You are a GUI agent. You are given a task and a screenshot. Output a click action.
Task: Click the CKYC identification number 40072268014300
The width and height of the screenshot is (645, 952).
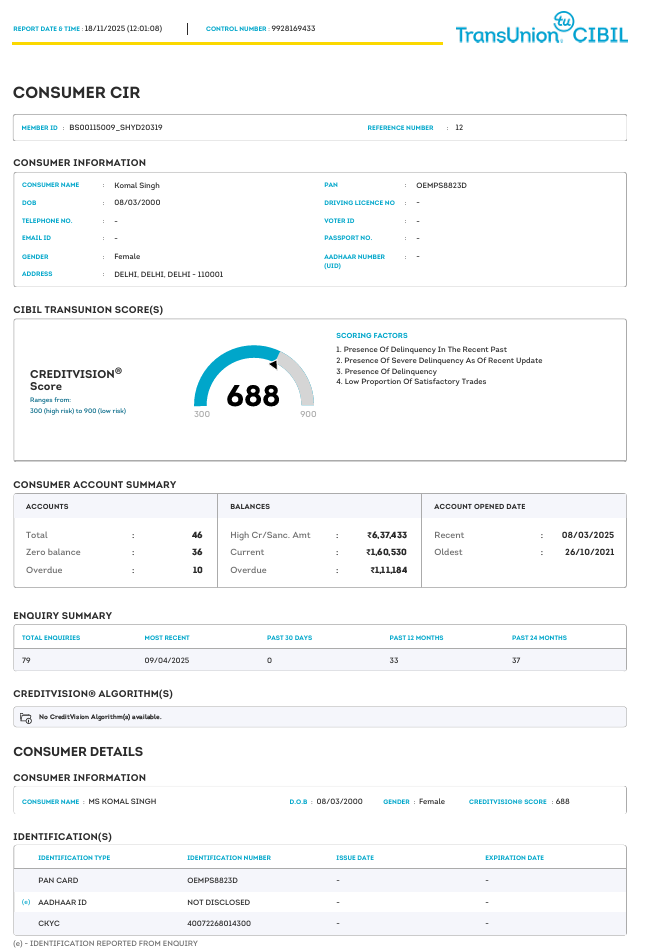click(x=218, y=923)
